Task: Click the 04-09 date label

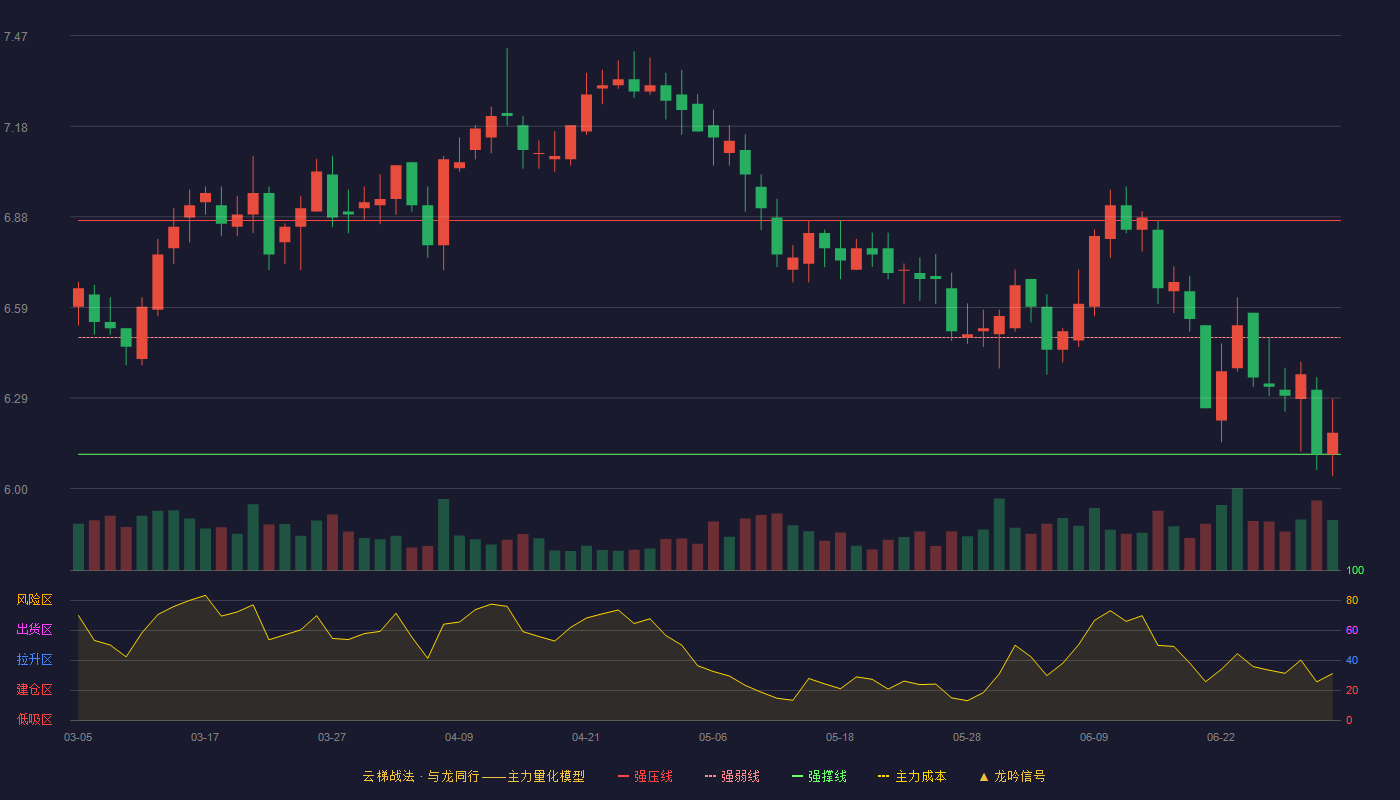Action: 459,737
